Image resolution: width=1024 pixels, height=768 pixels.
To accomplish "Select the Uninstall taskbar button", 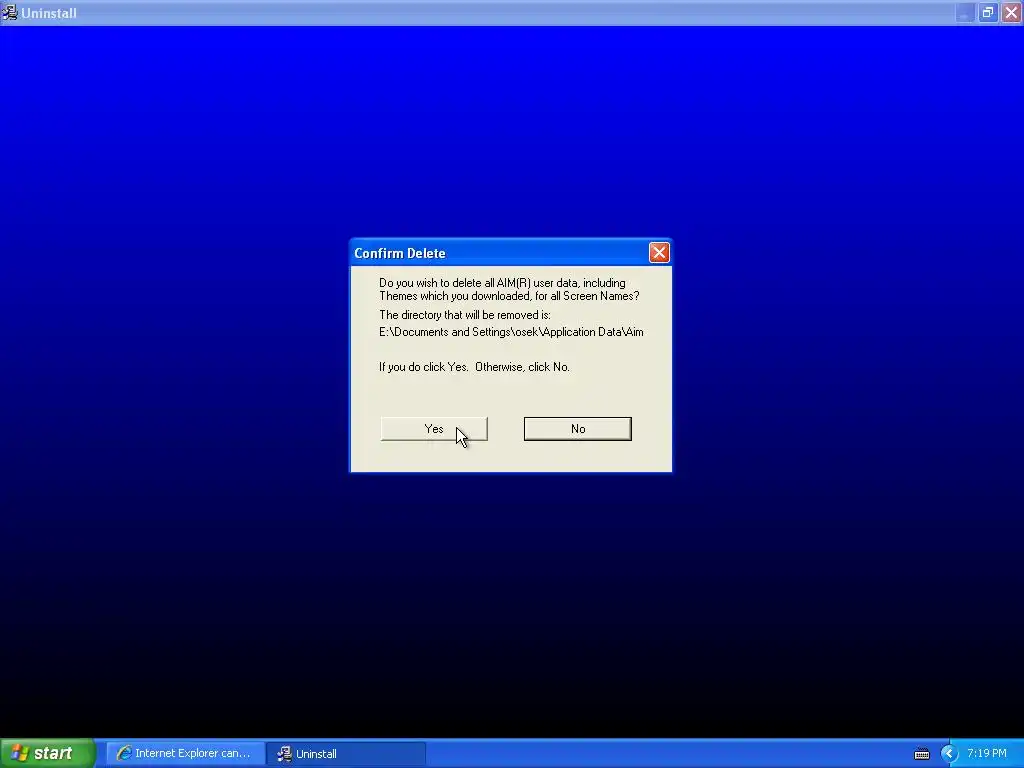I will click(x=346, y=753).
